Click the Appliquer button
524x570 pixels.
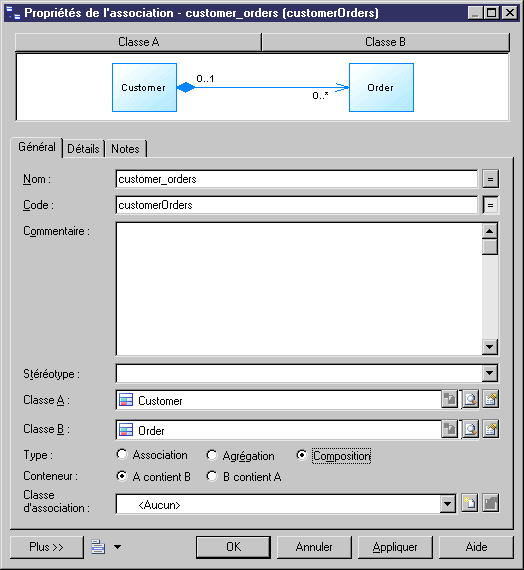point(395,547)
